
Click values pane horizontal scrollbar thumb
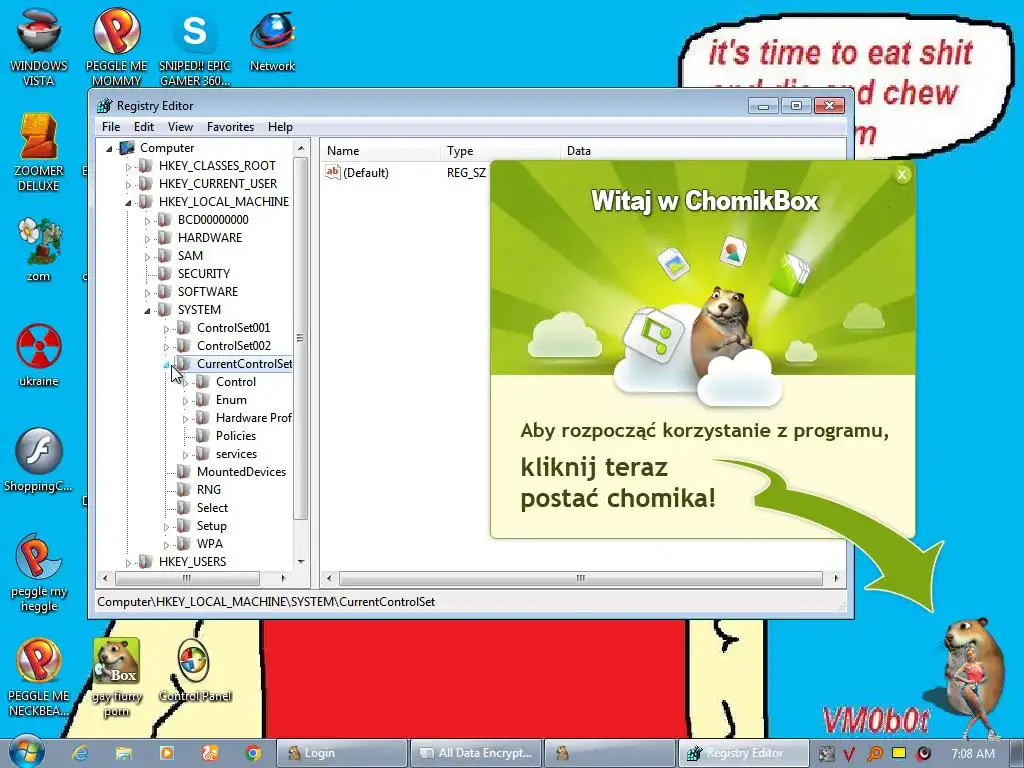(581, 578)
